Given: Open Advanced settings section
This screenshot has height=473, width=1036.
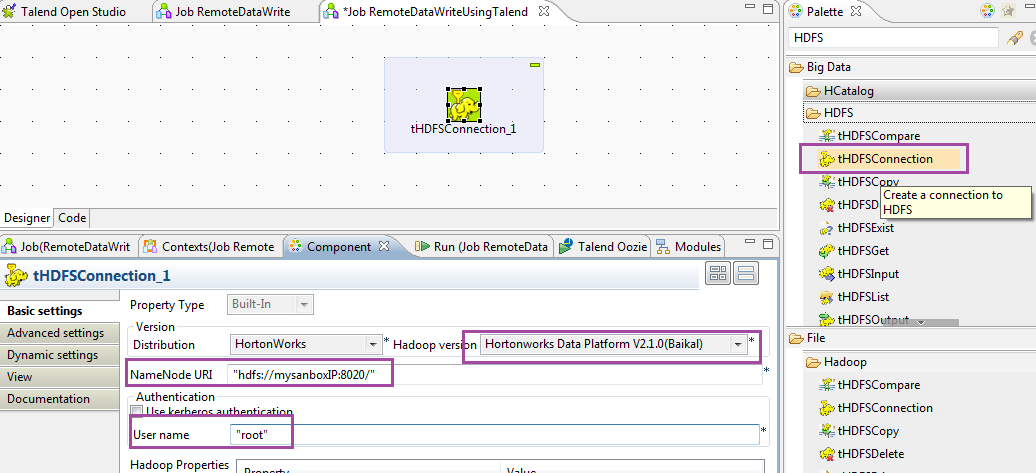Looking at the screenshot, I should click(x=59, y=333).
